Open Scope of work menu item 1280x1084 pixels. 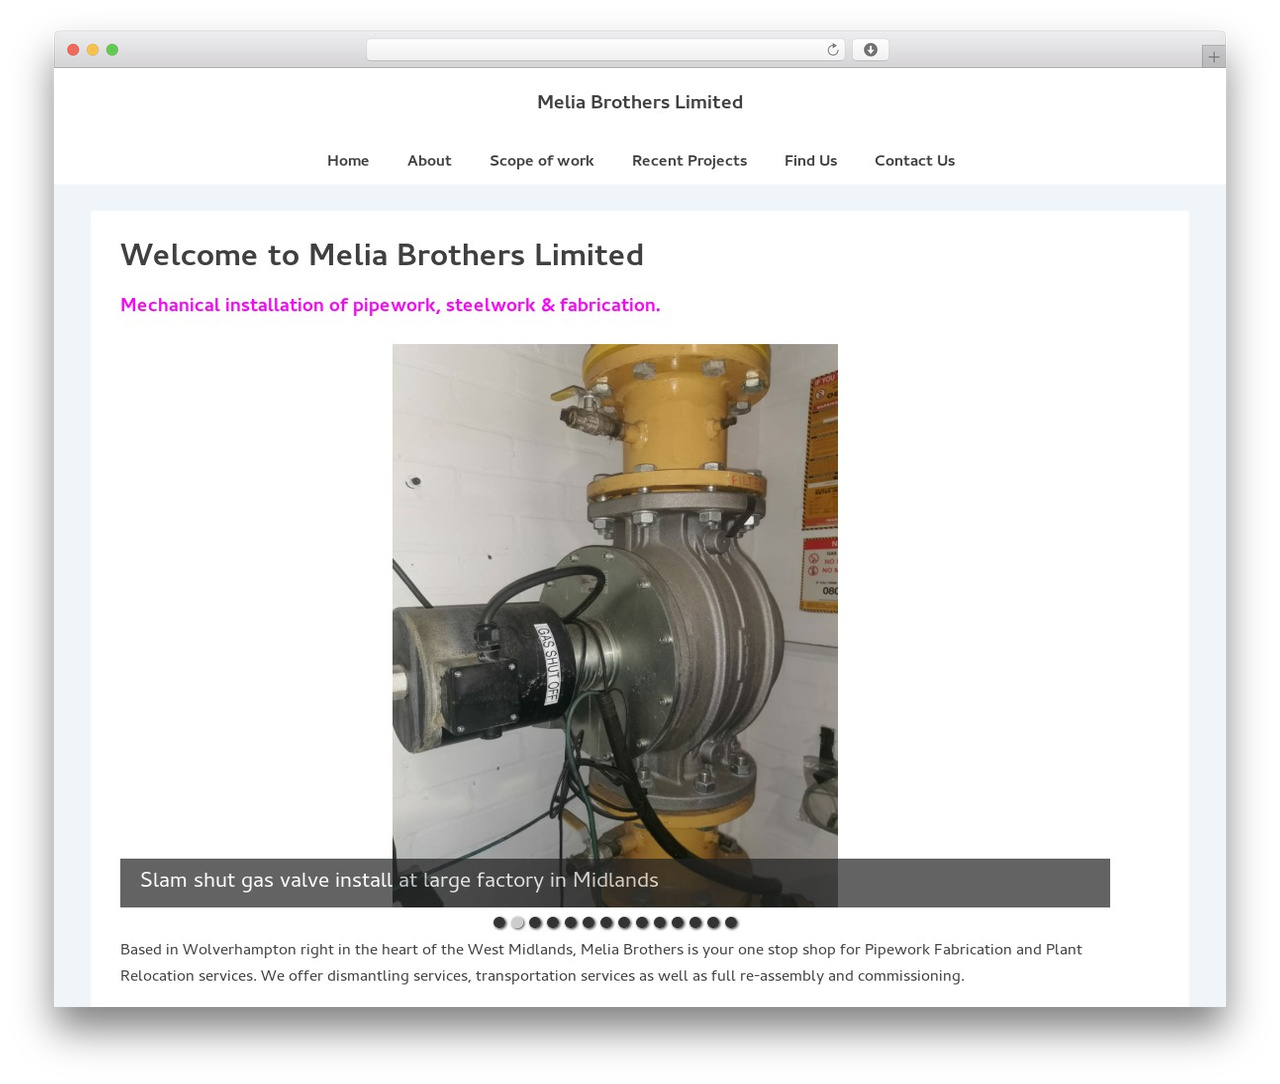click(542, 161)
